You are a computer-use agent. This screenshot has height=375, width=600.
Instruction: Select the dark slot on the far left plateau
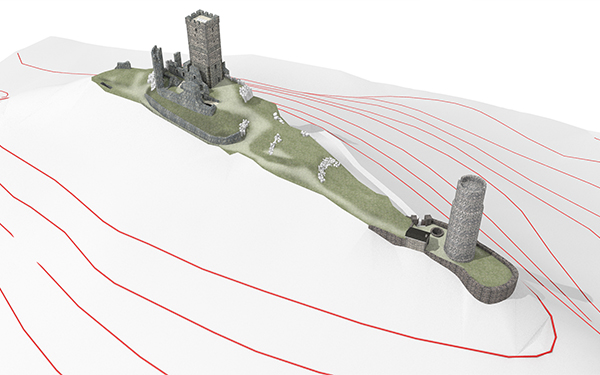click(x=105, y=83)
